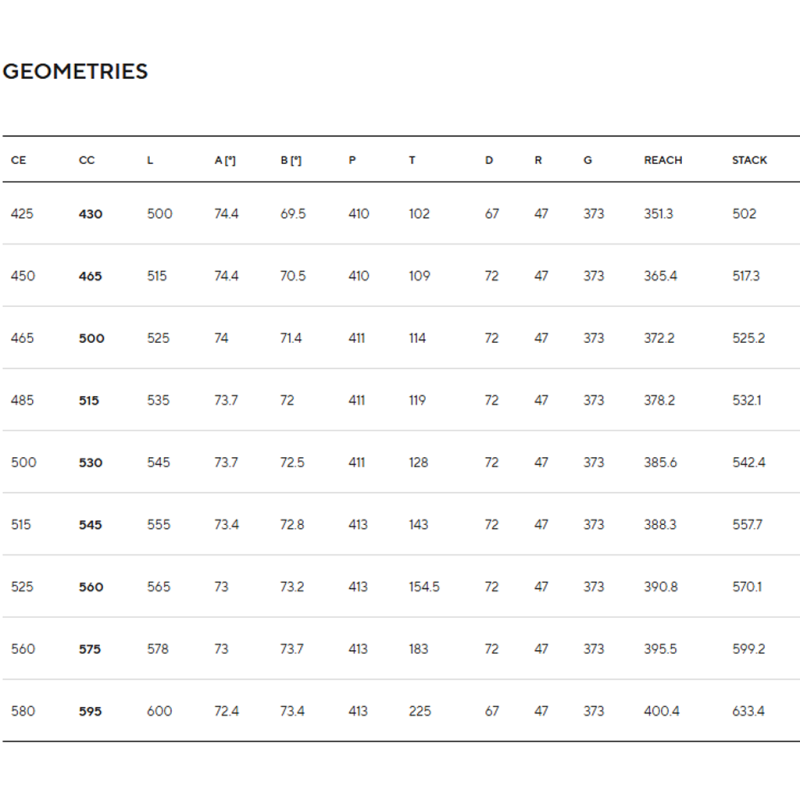Click stack value 542.4
This screenshot has width=800, height=800.
tap(749, 463)
